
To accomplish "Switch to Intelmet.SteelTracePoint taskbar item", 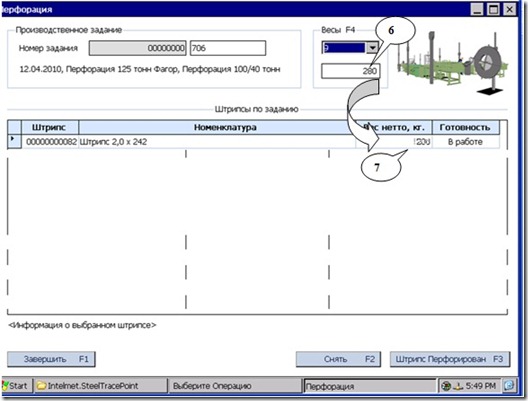I will coord(100,386).
